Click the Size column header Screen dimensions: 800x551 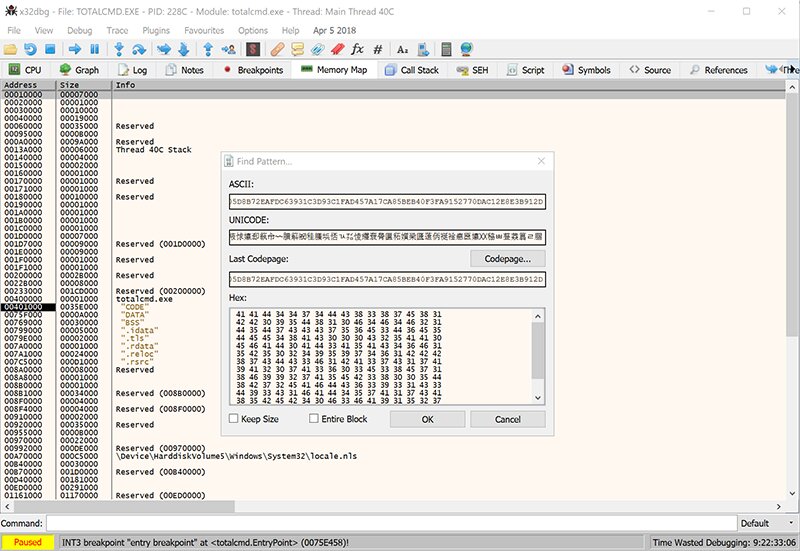83,85
